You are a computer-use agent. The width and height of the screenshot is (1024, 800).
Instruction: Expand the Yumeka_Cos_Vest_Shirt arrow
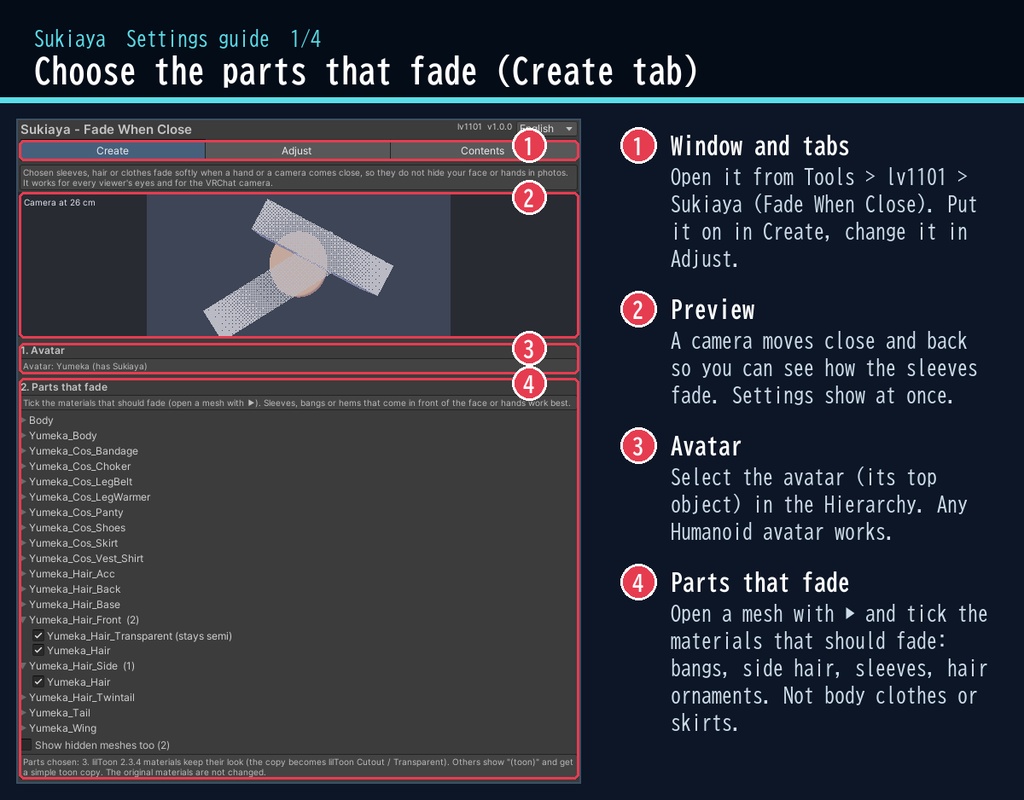24,558
